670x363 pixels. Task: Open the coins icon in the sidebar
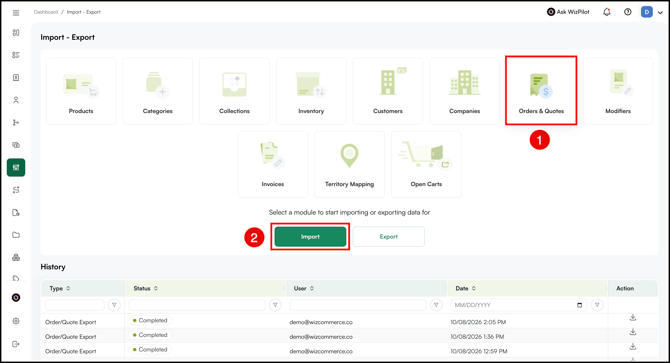point(16,145)
